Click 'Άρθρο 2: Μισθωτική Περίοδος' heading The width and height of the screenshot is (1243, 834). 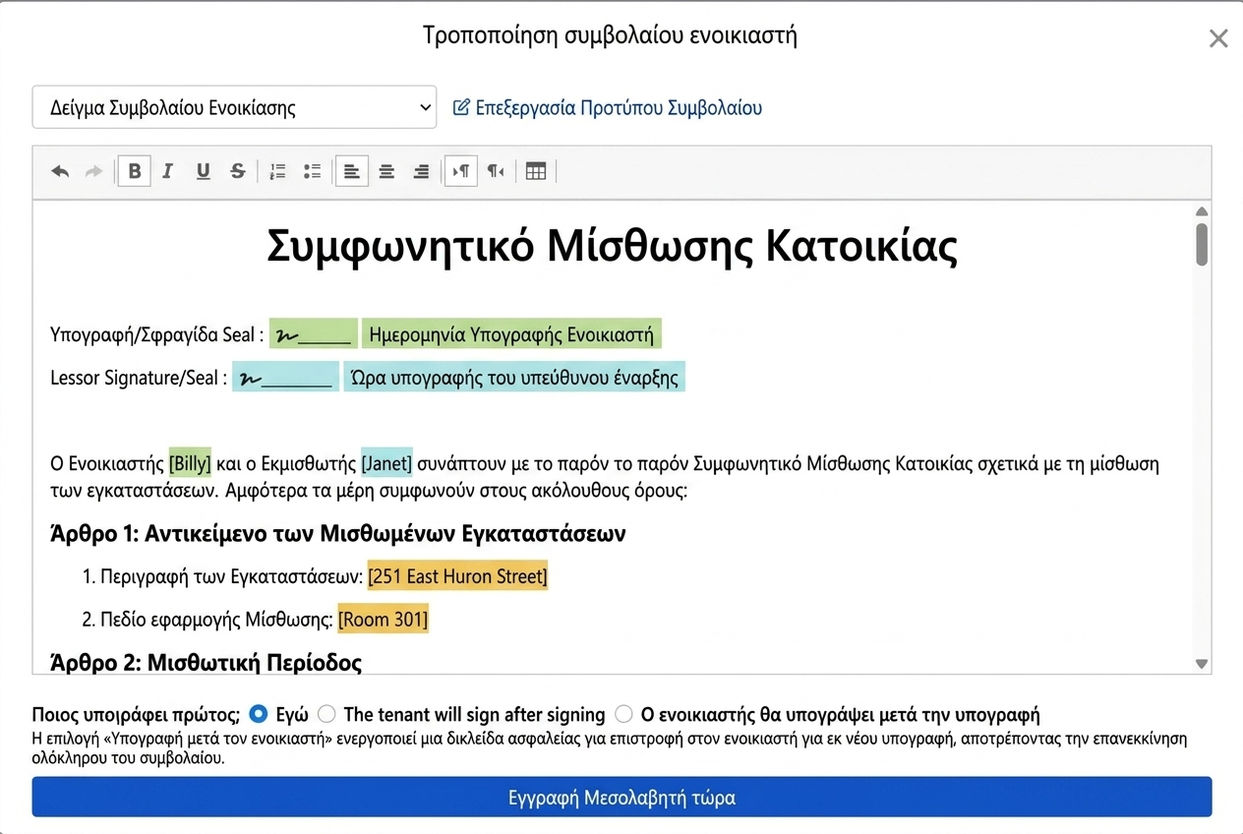coord(206,662)
